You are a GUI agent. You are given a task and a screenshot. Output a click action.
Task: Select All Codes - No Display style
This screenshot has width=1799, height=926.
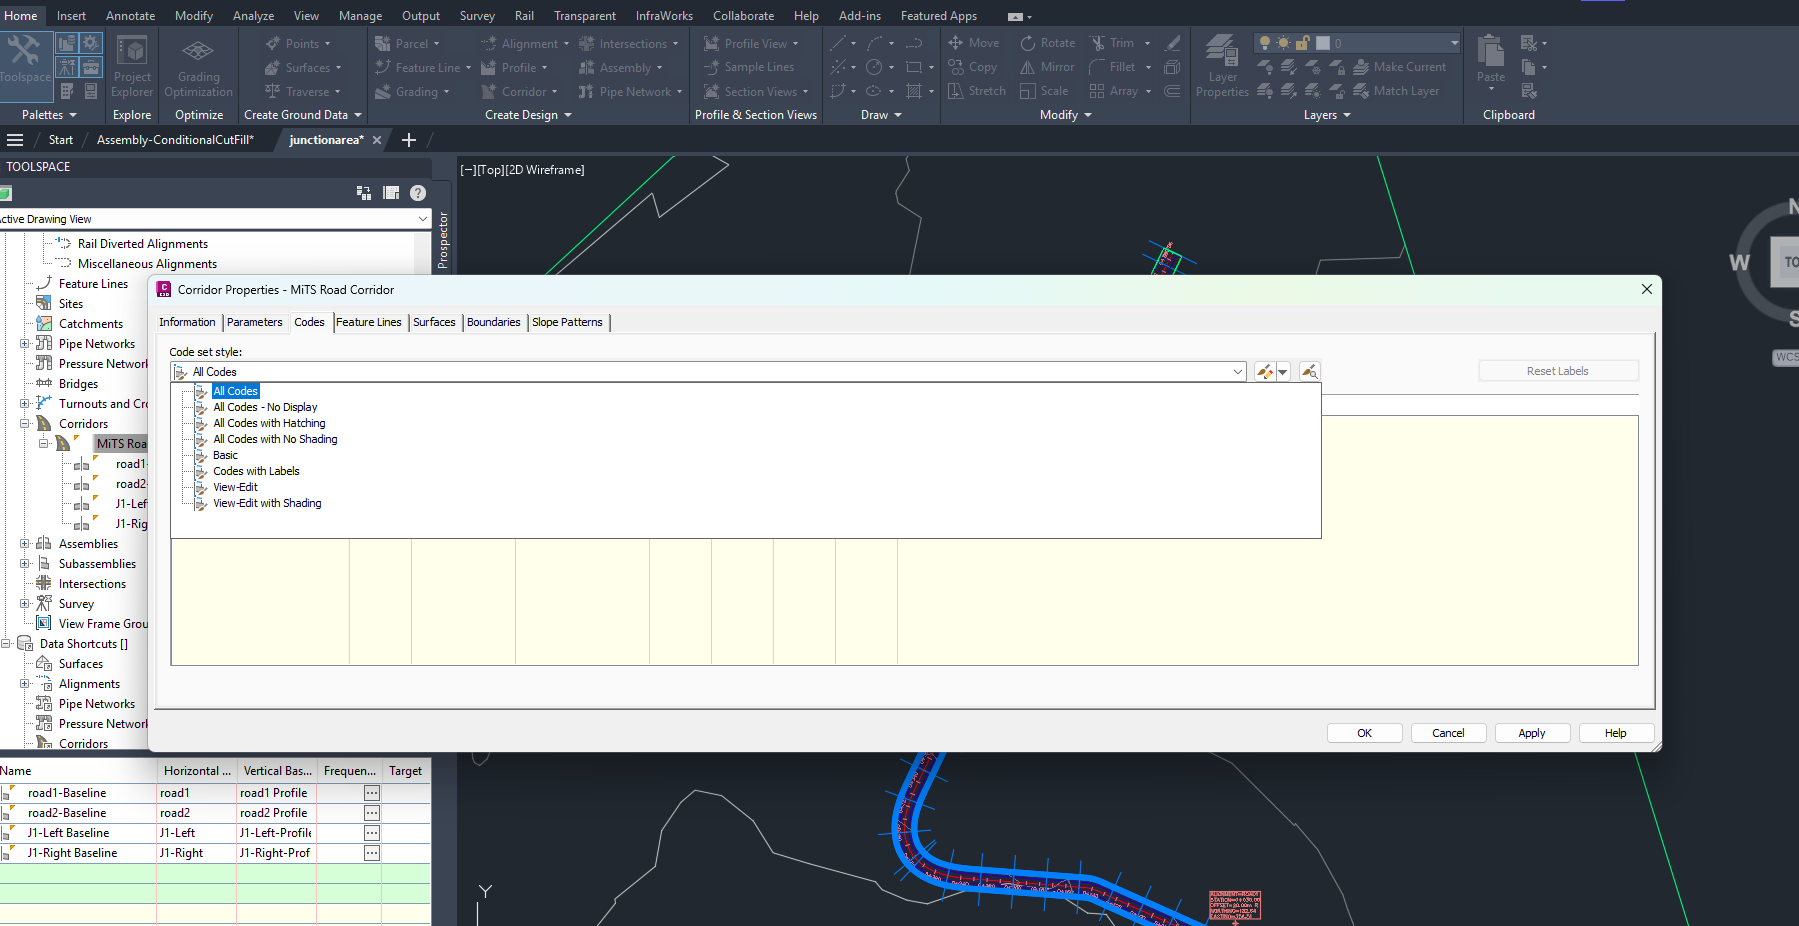[x=265, y=407]
